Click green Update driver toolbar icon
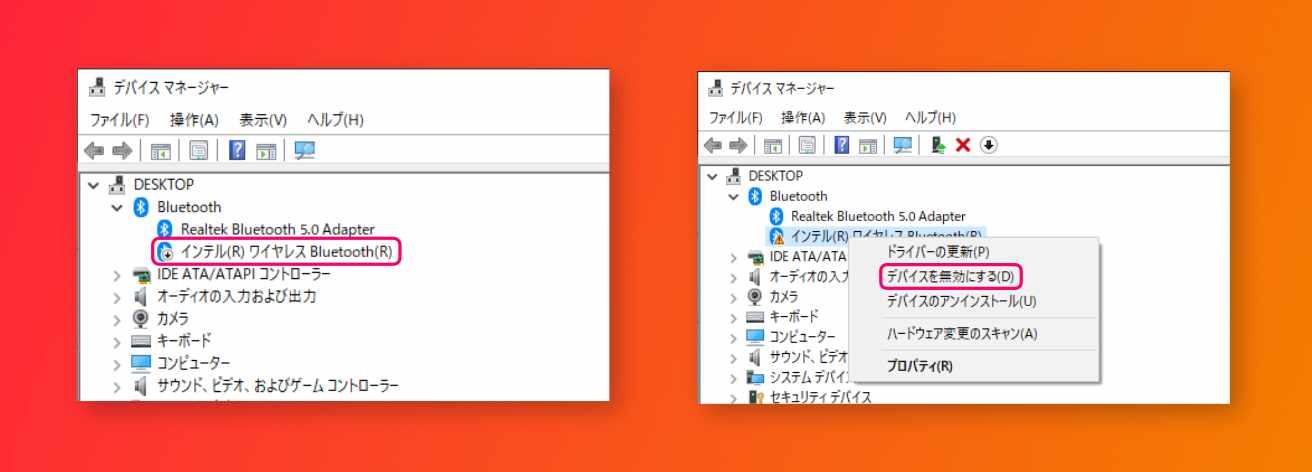This screenshot has width=1312, height=472. pos(939,146)
